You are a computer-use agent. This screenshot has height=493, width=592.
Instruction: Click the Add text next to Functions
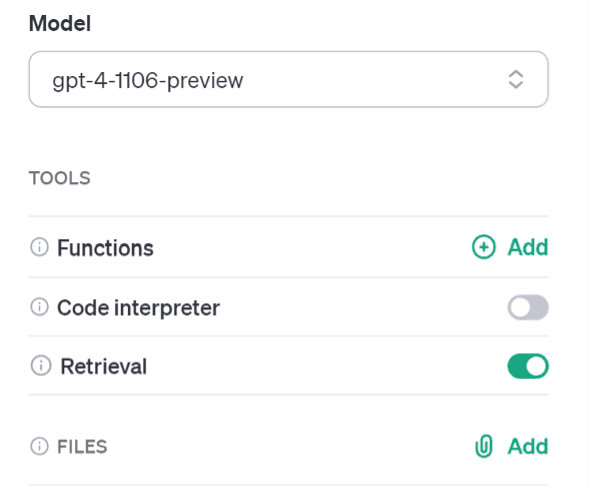[527, 247]
